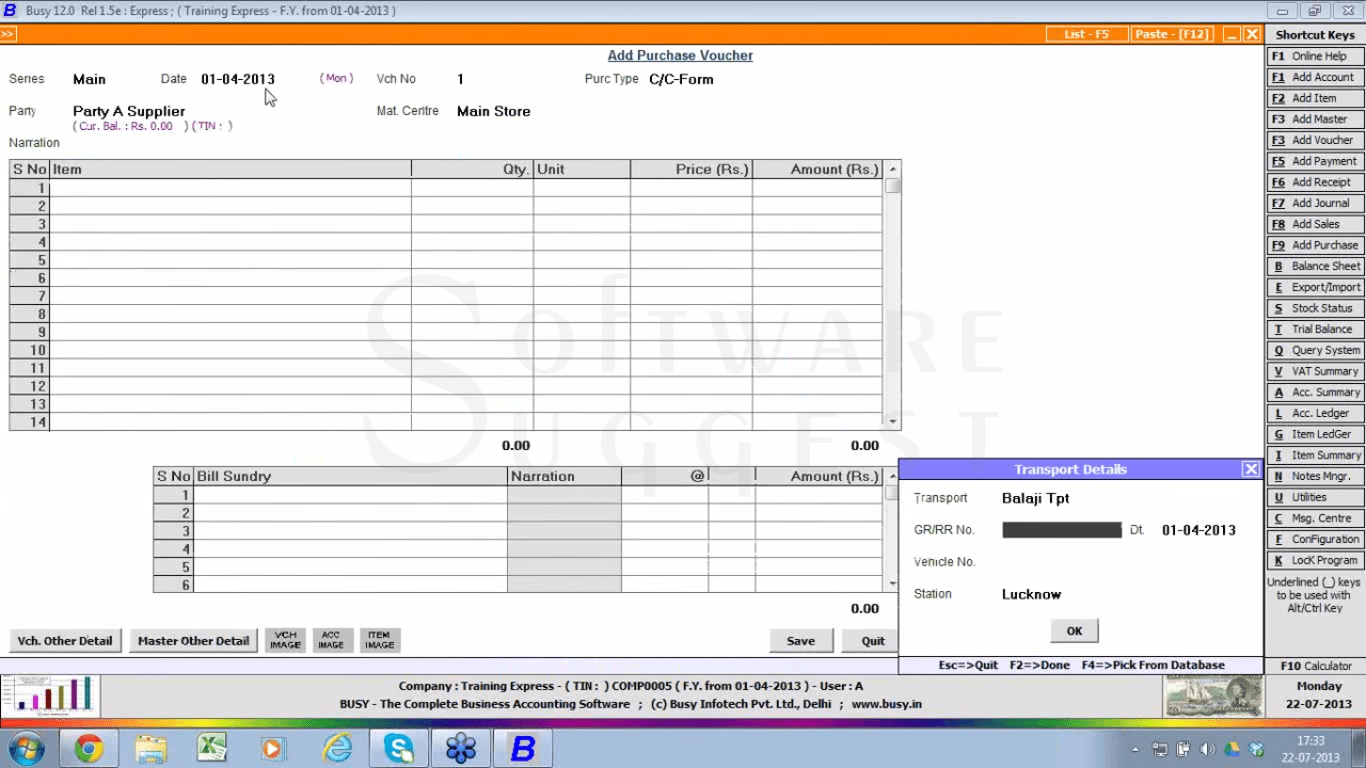Click the item grid scrollbar down arrow
The image size is (1366, 768).
pos(892,422)
